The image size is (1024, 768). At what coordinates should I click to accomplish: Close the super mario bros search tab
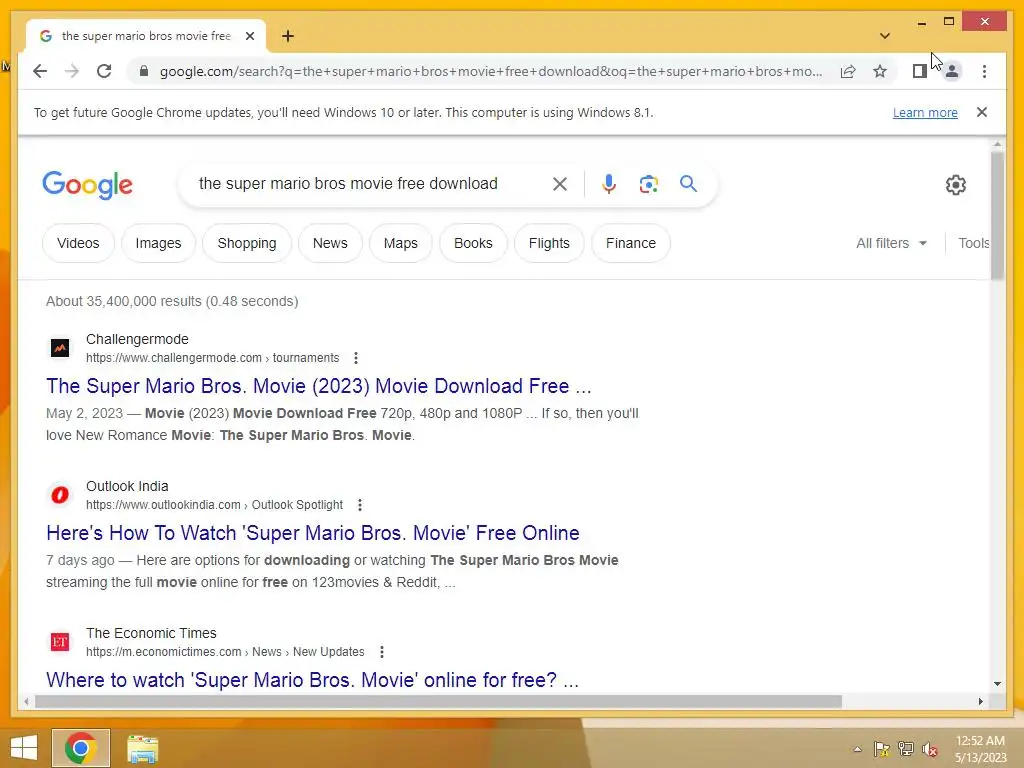249,36
